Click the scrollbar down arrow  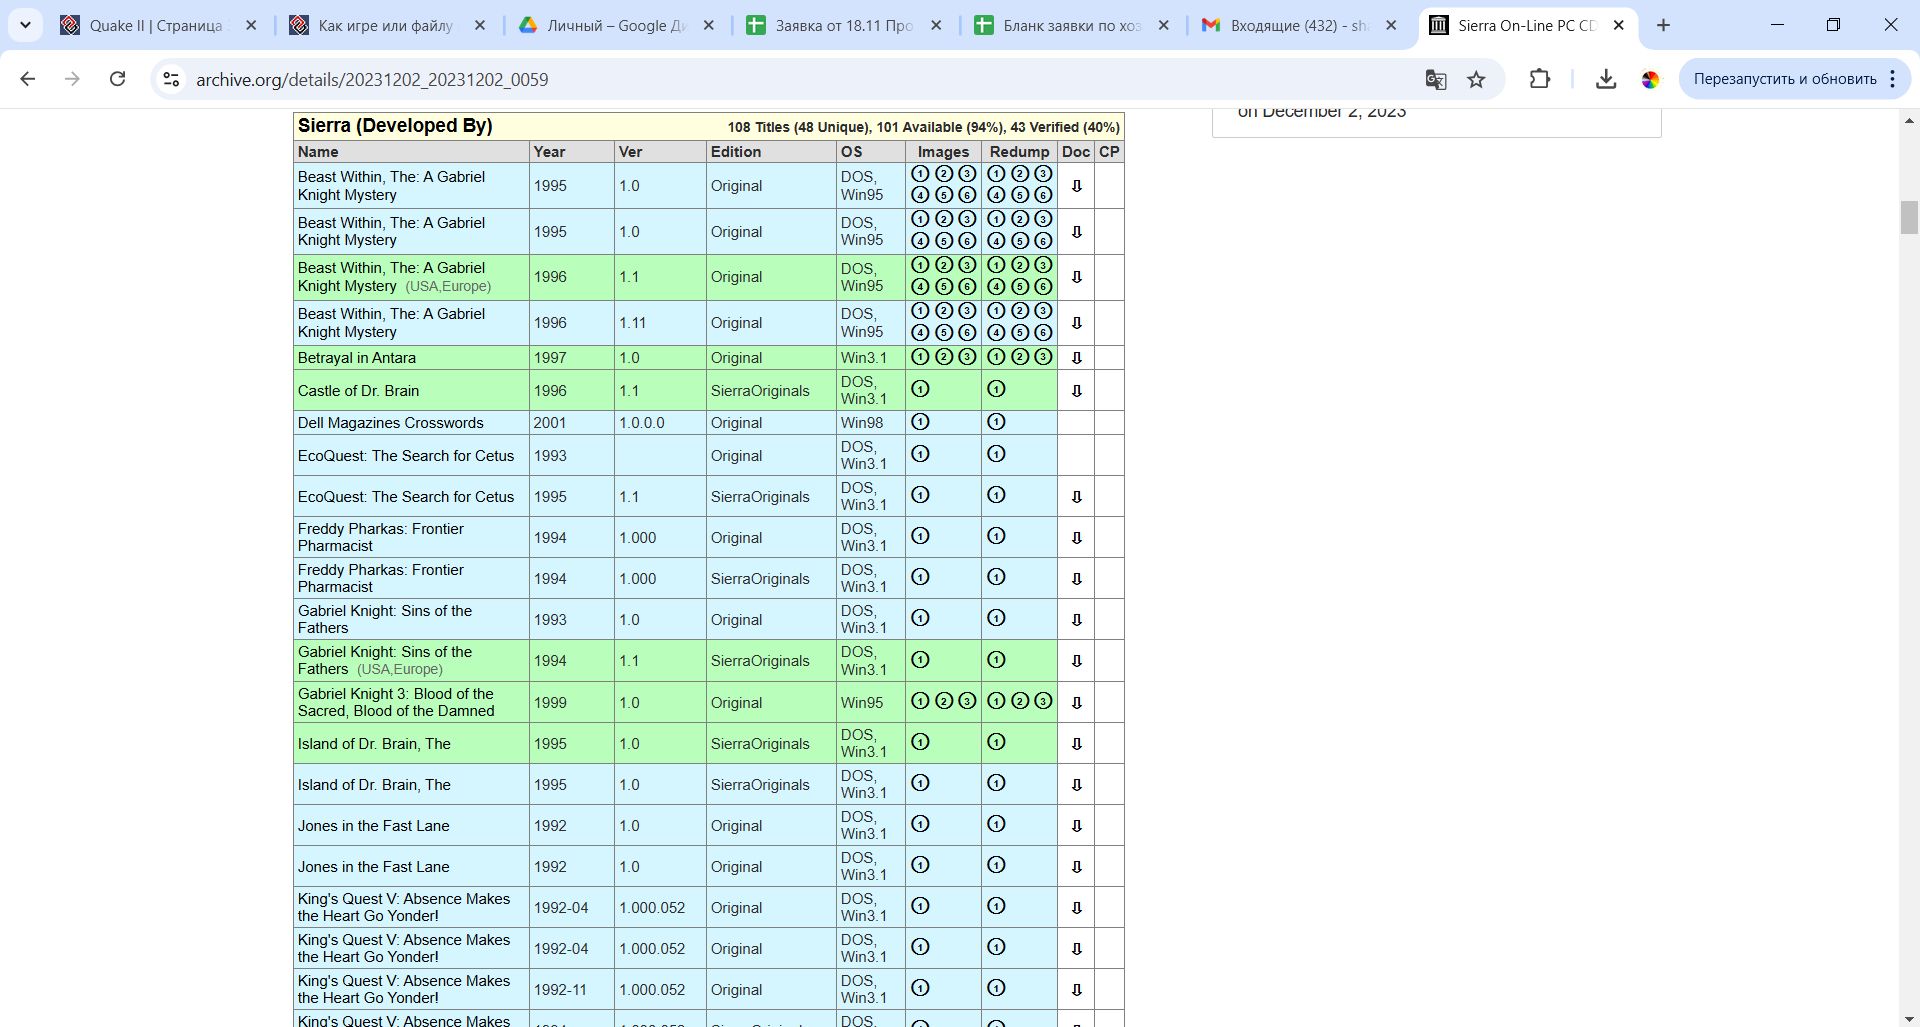pyautogui.click(x=1909, y=1018)
